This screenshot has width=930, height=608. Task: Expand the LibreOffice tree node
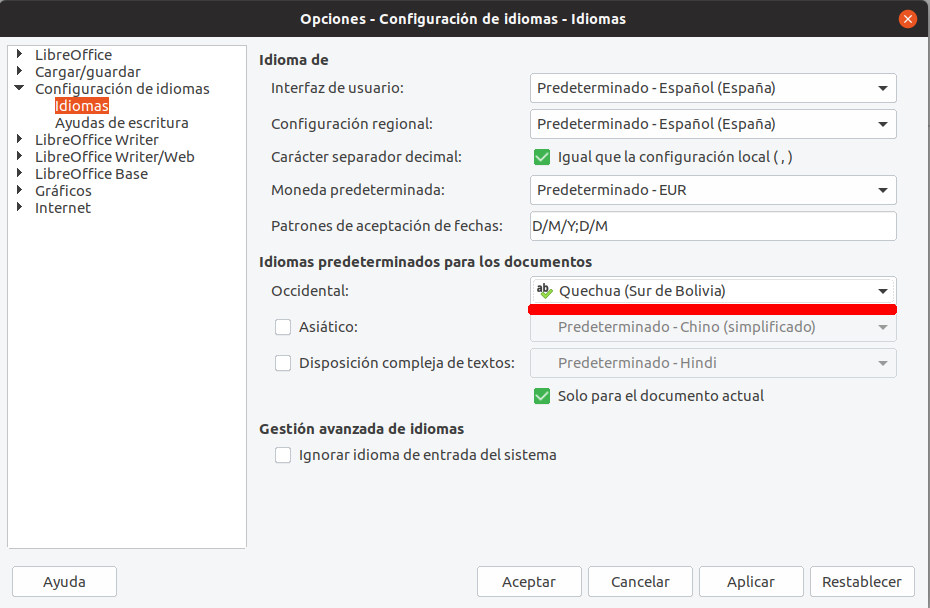(x=20, y=54)
